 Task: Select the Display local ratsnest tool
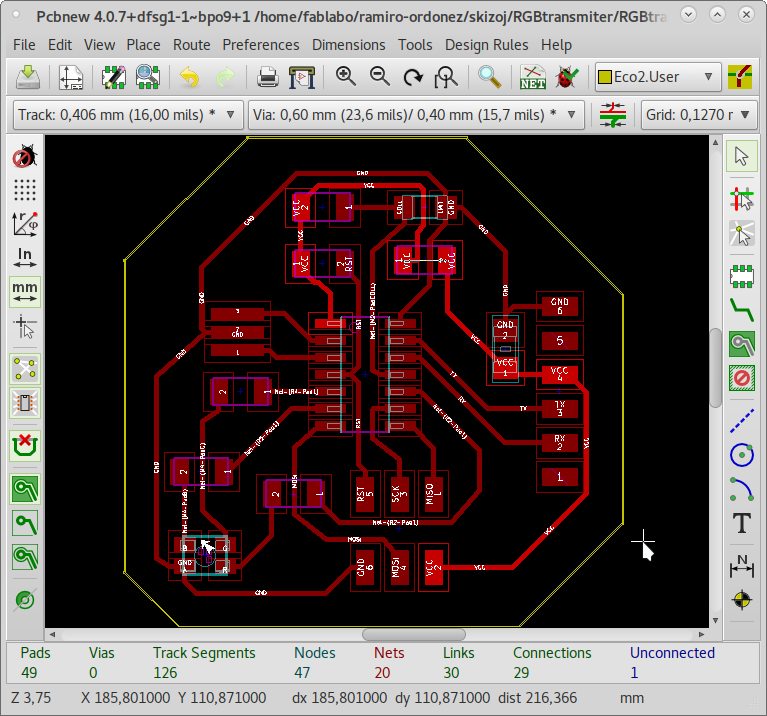[x=742, y=233]
